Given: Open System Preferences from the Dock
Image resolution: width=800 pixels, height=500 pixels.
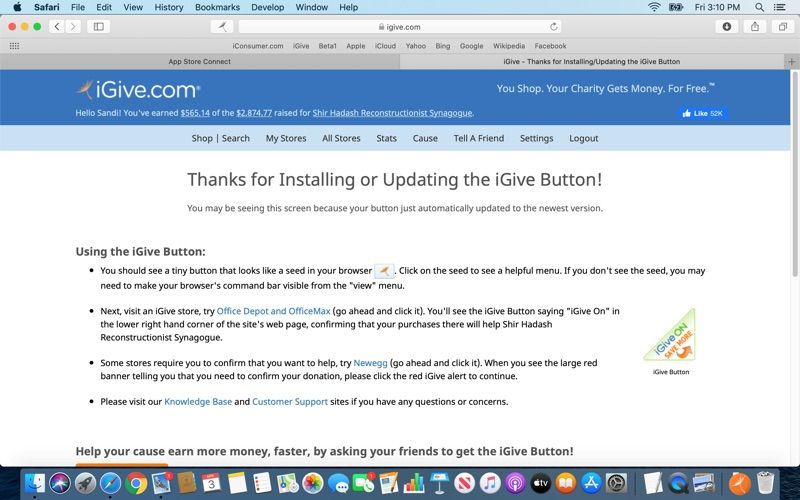Looking at the screenshot, I should [x=616, y=483].
